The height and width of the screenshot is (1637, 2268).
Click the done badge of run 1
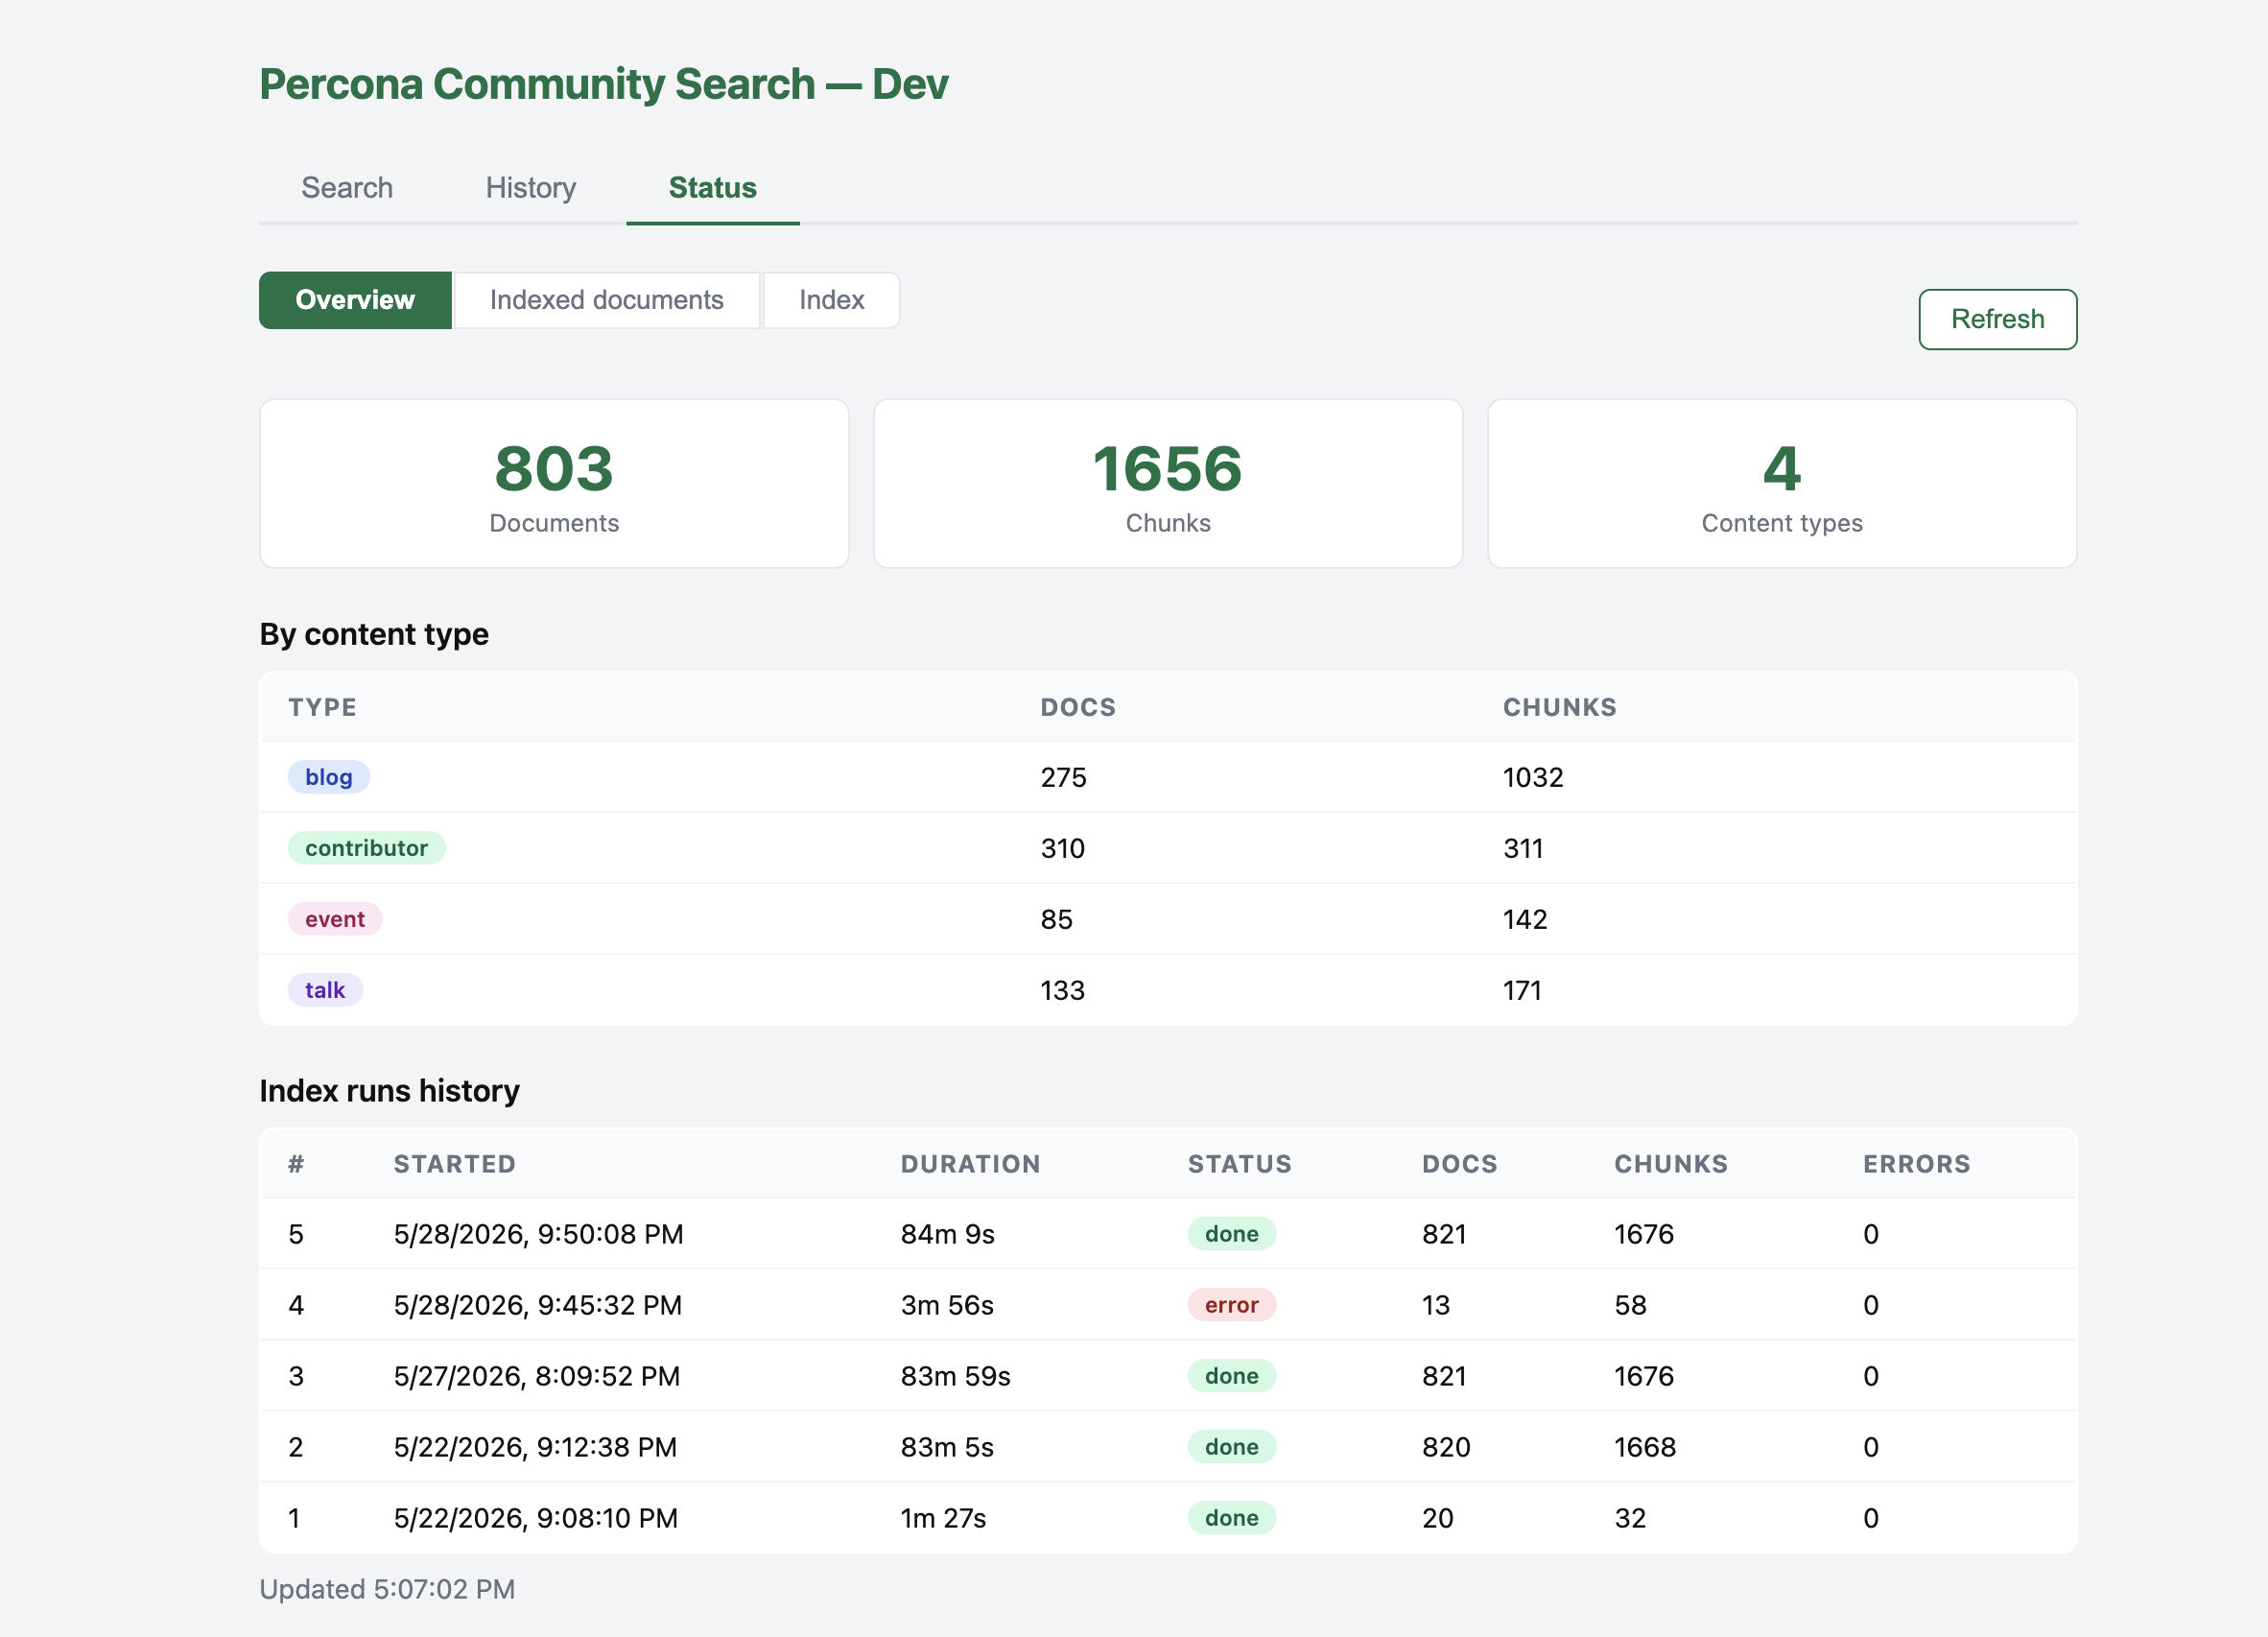pos(1231,1518)
